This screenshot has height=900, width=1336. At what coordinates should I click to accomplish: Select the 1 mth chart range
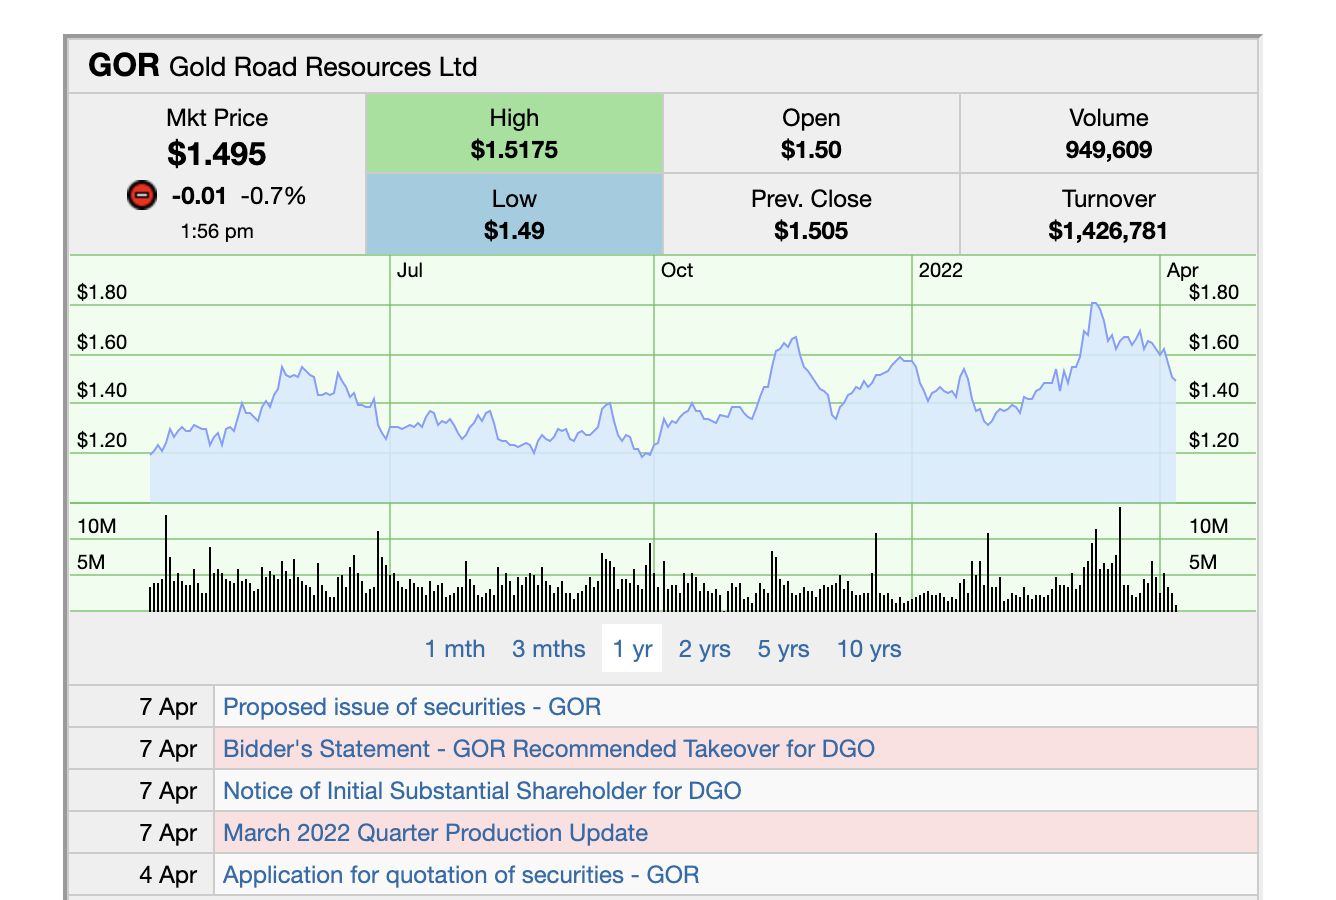[x=455, y=649]
